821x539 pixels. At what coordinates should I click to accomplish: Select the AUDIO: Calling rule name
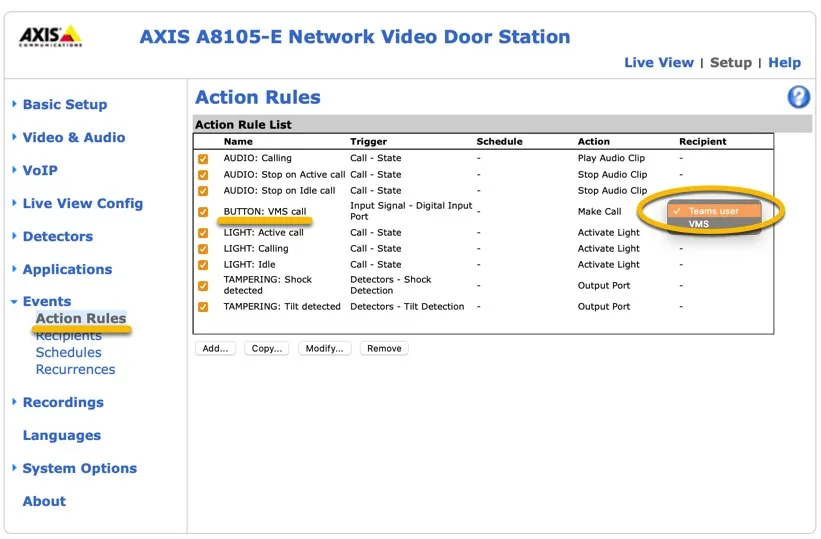click(258, 158)
